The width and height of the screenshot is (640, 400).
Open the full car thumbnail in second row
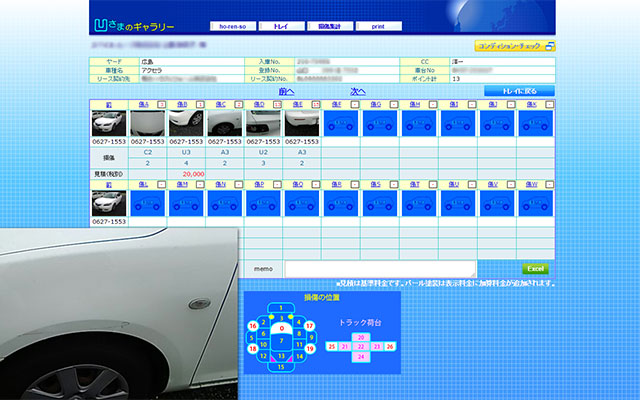pos(109,203)
